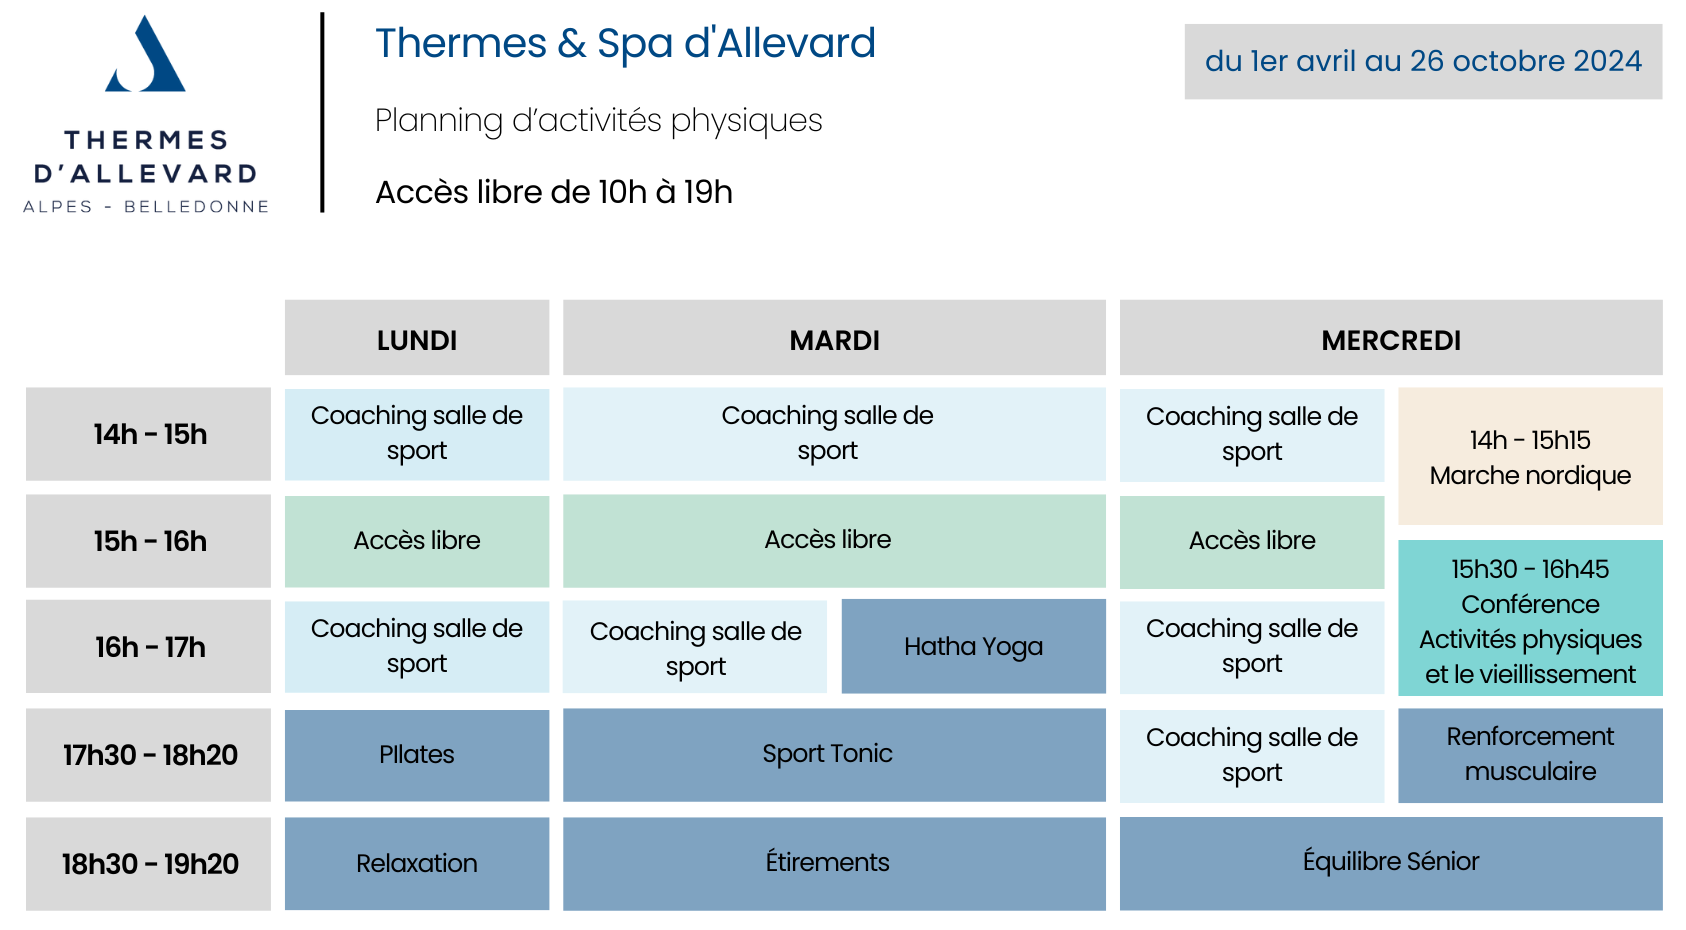Select the 14h - 15h time slot
The height and width of the screenshot is (930, 1686).
click(148, 434)
